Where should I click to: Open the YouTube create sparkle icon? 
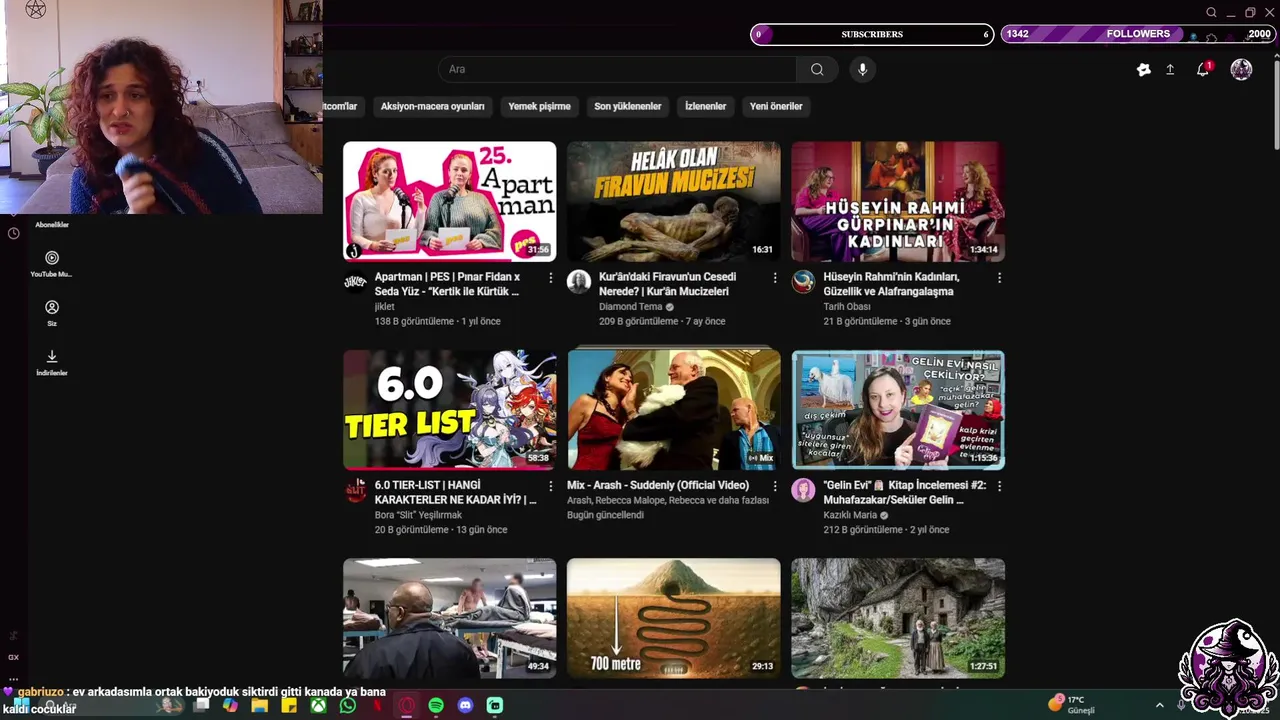(1144, 69)
